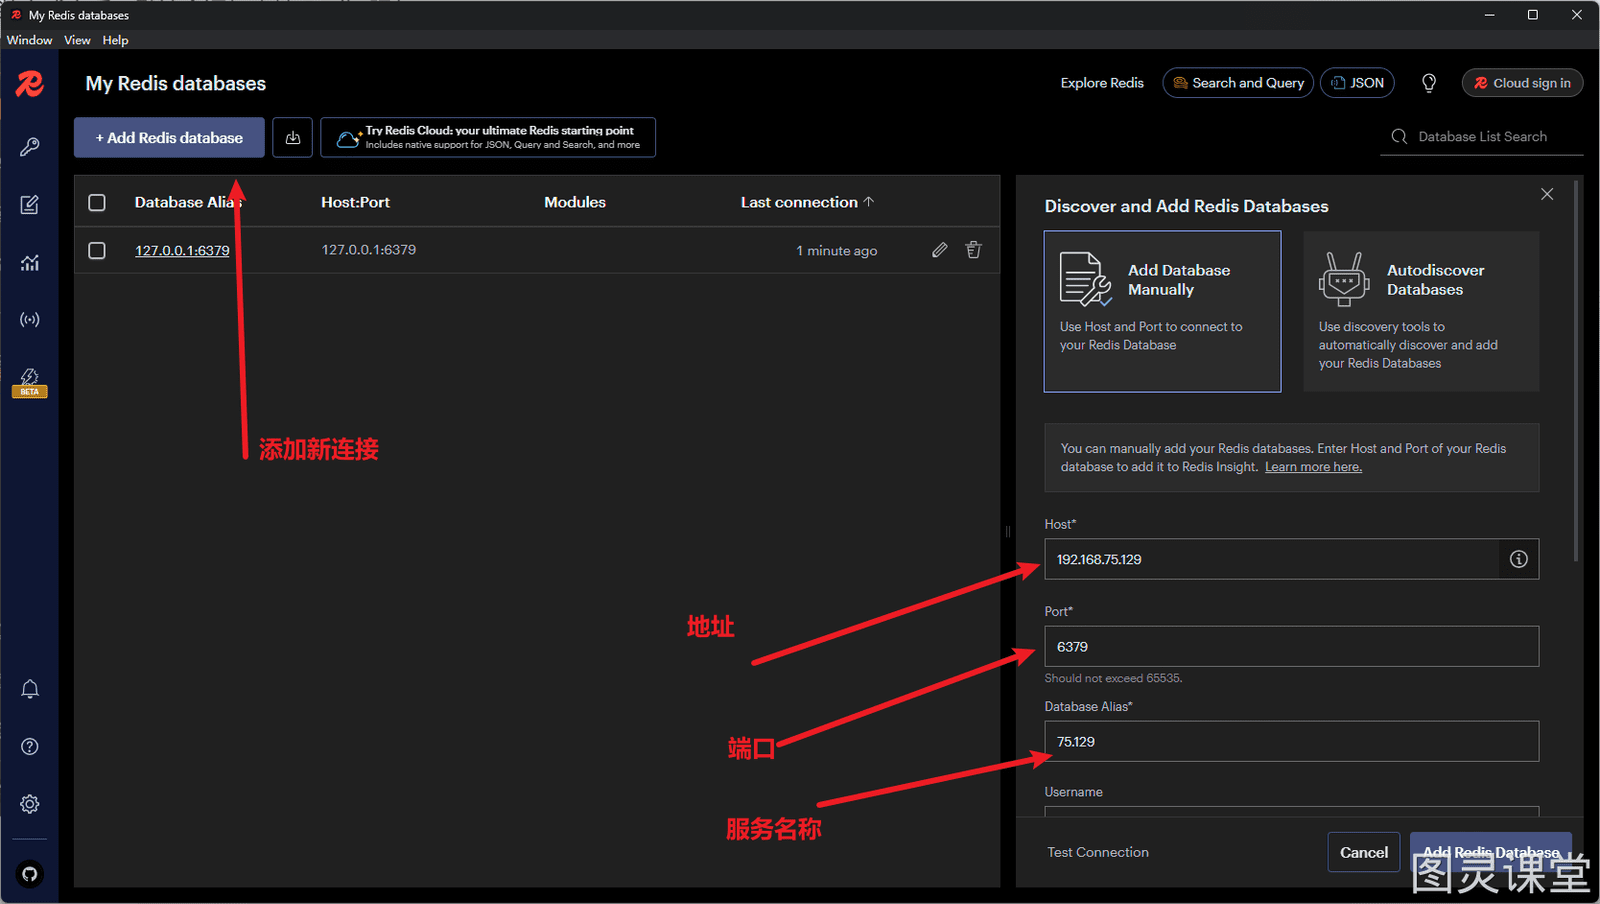Click the Port input field
This screenshot has width=1600, height=904.
coord(1292,646)
